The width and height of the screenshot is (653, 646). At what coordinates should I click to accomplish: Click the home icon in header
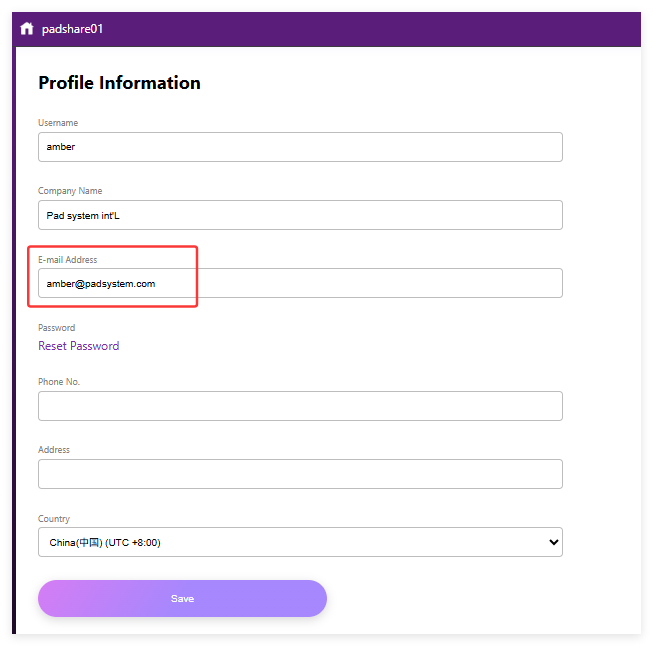point(27,29)
